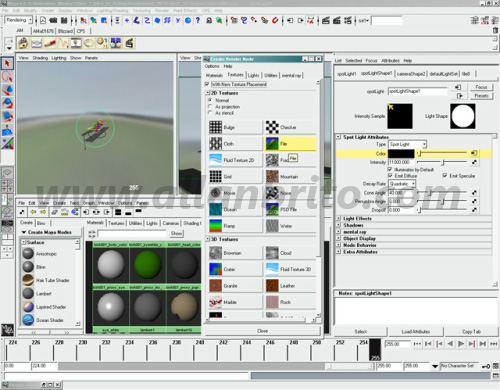
Task: Select the As projection radio option
Action: point(210,107)
